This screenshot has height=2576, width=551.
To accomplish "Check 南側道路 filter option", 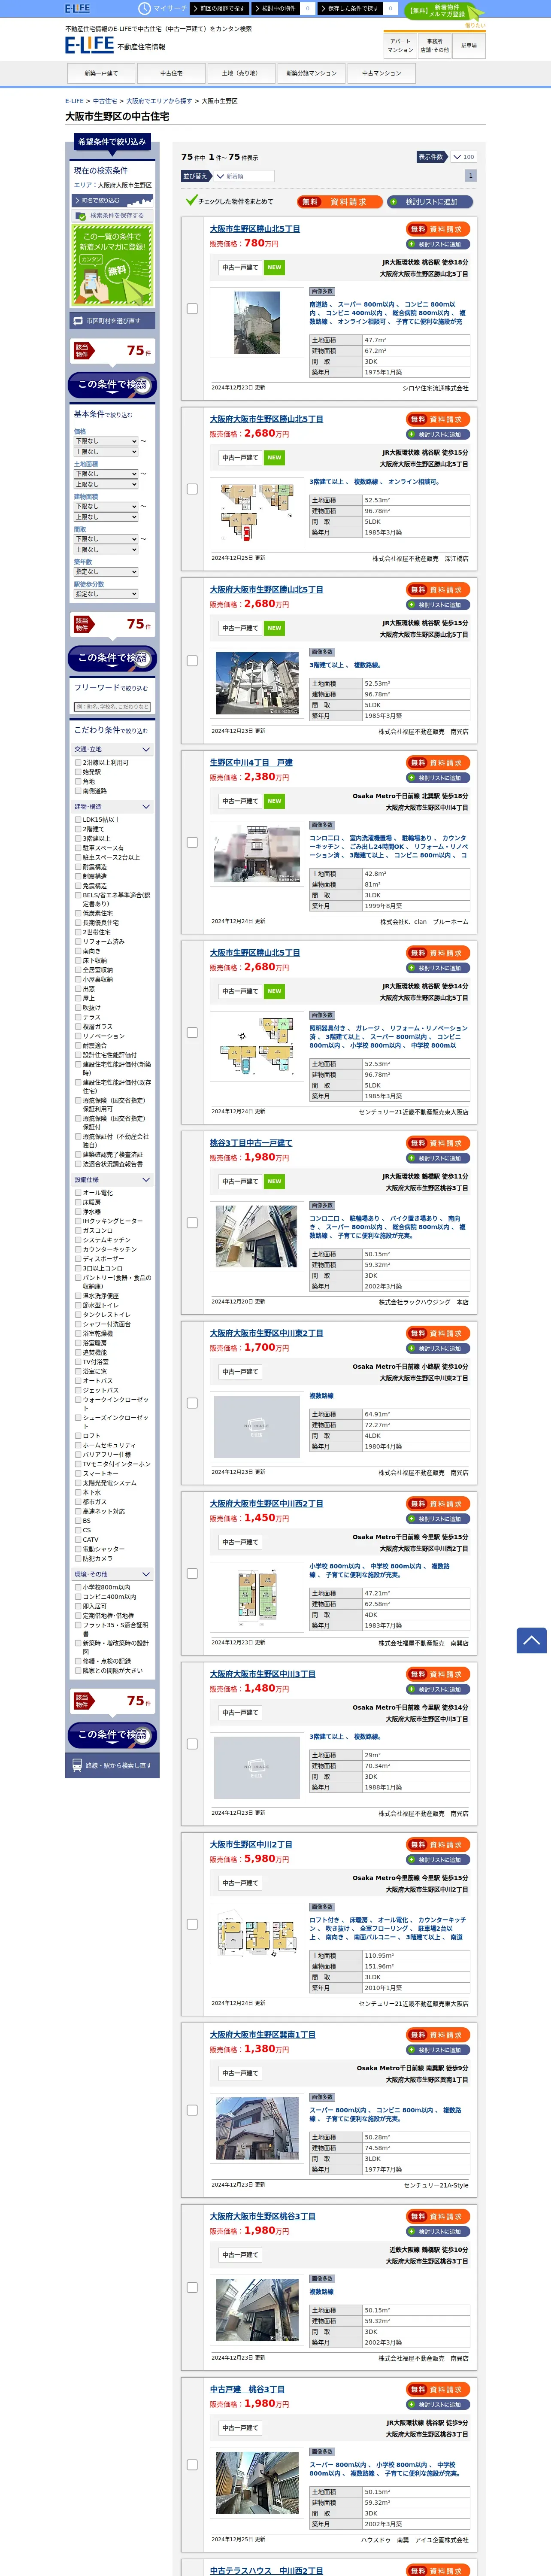I will (x=78, y=790).
